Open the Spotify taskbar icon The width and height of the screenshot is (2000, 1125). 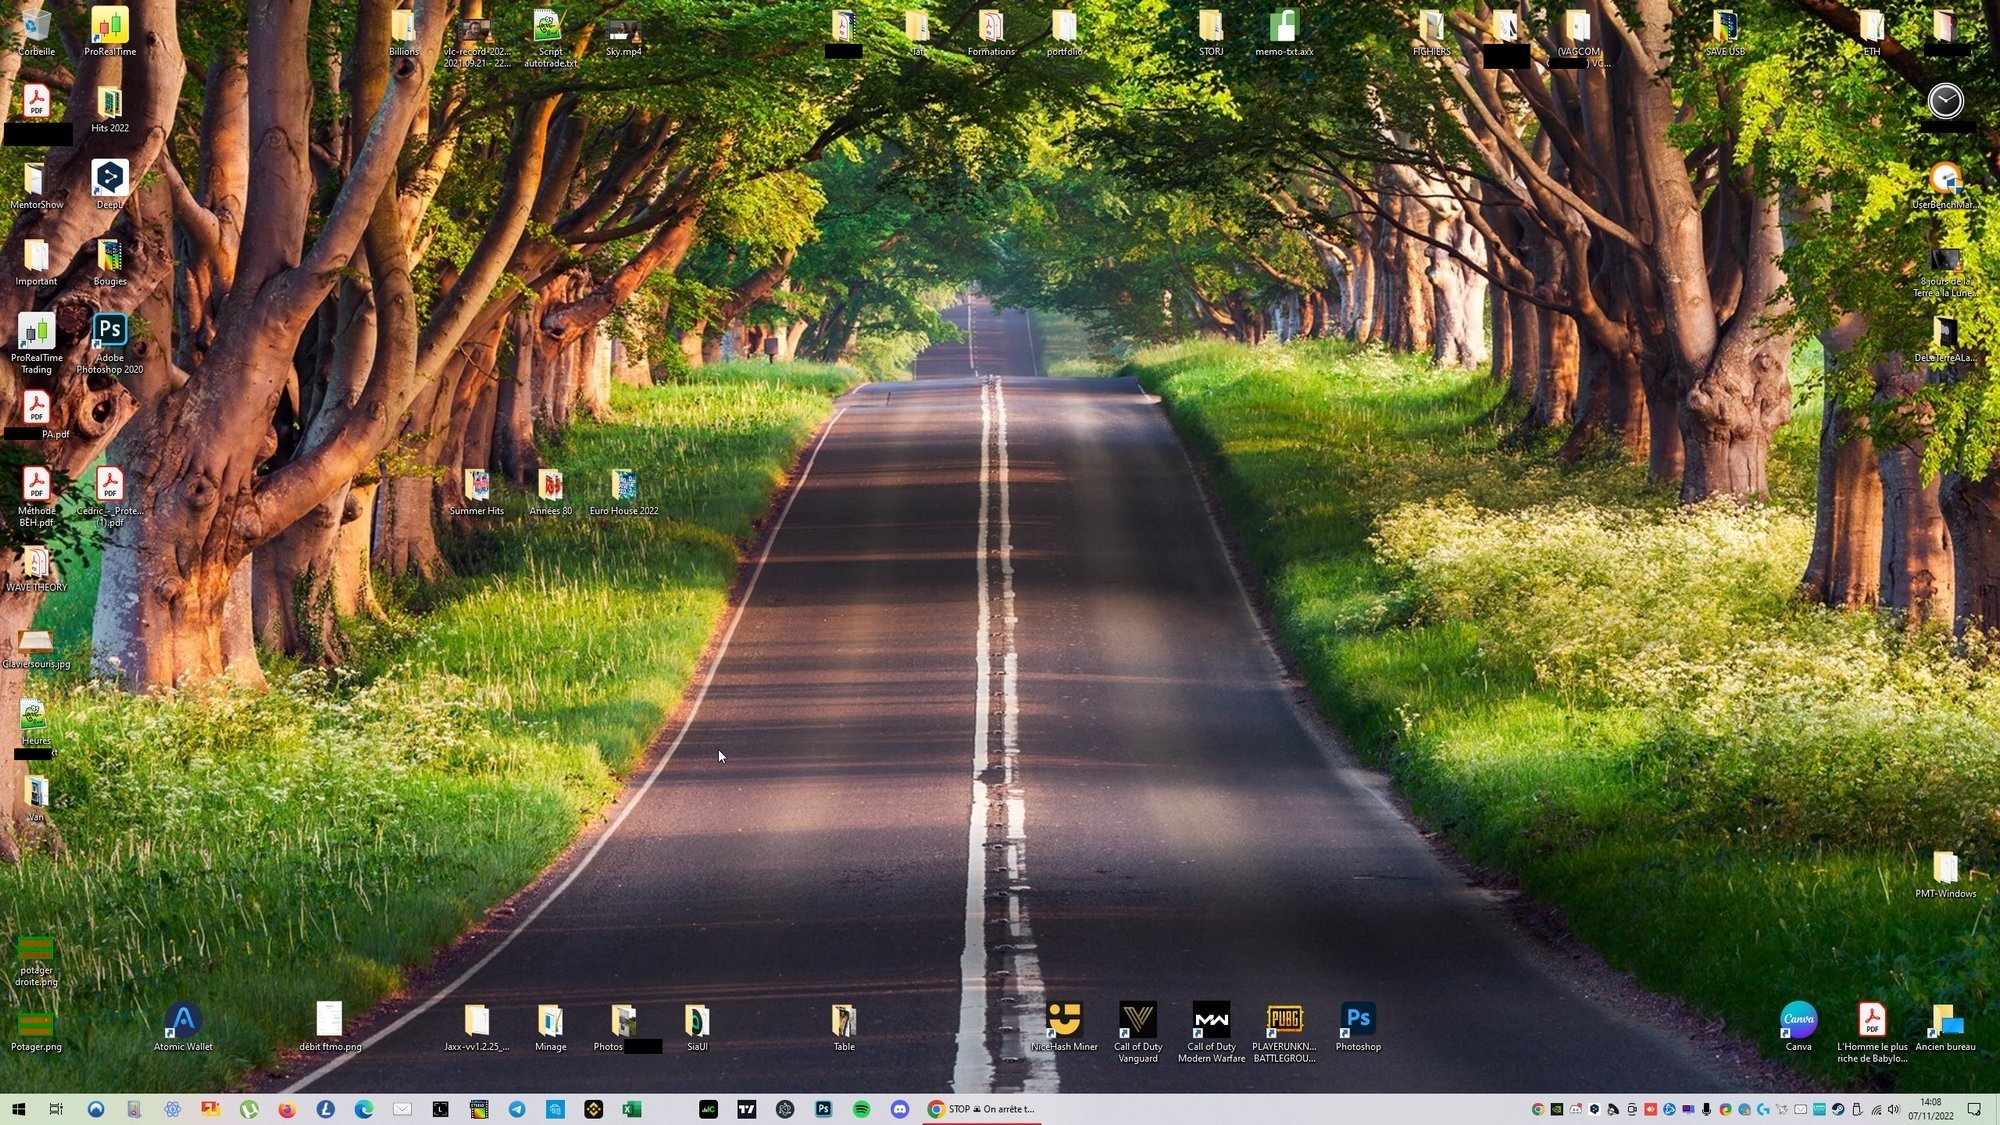[x=861, y=1109]
